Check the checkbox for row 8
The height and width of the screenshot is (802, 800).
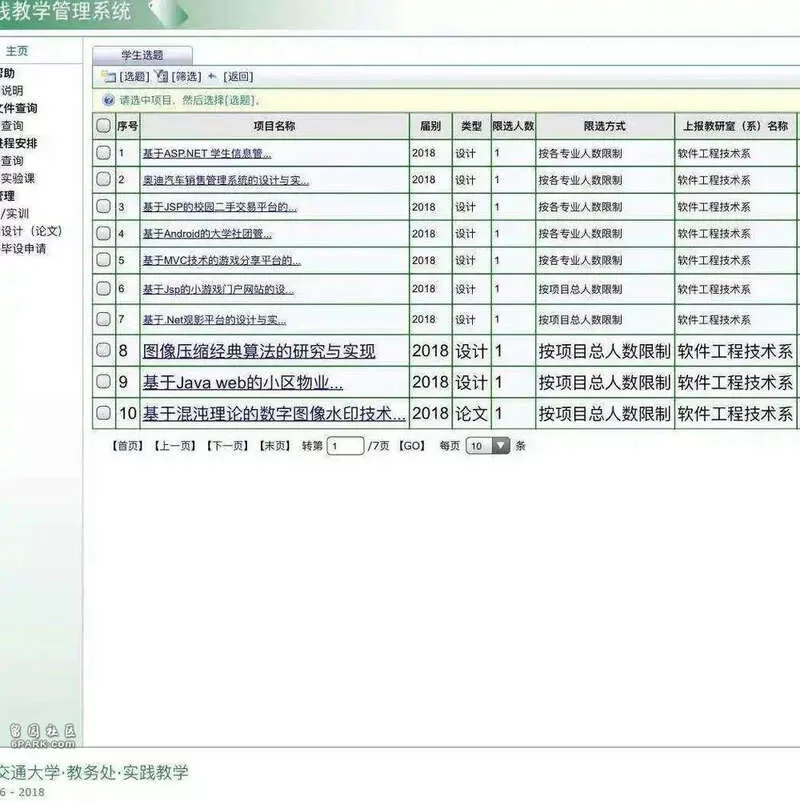pyautogui.click(x=104, y=350)
